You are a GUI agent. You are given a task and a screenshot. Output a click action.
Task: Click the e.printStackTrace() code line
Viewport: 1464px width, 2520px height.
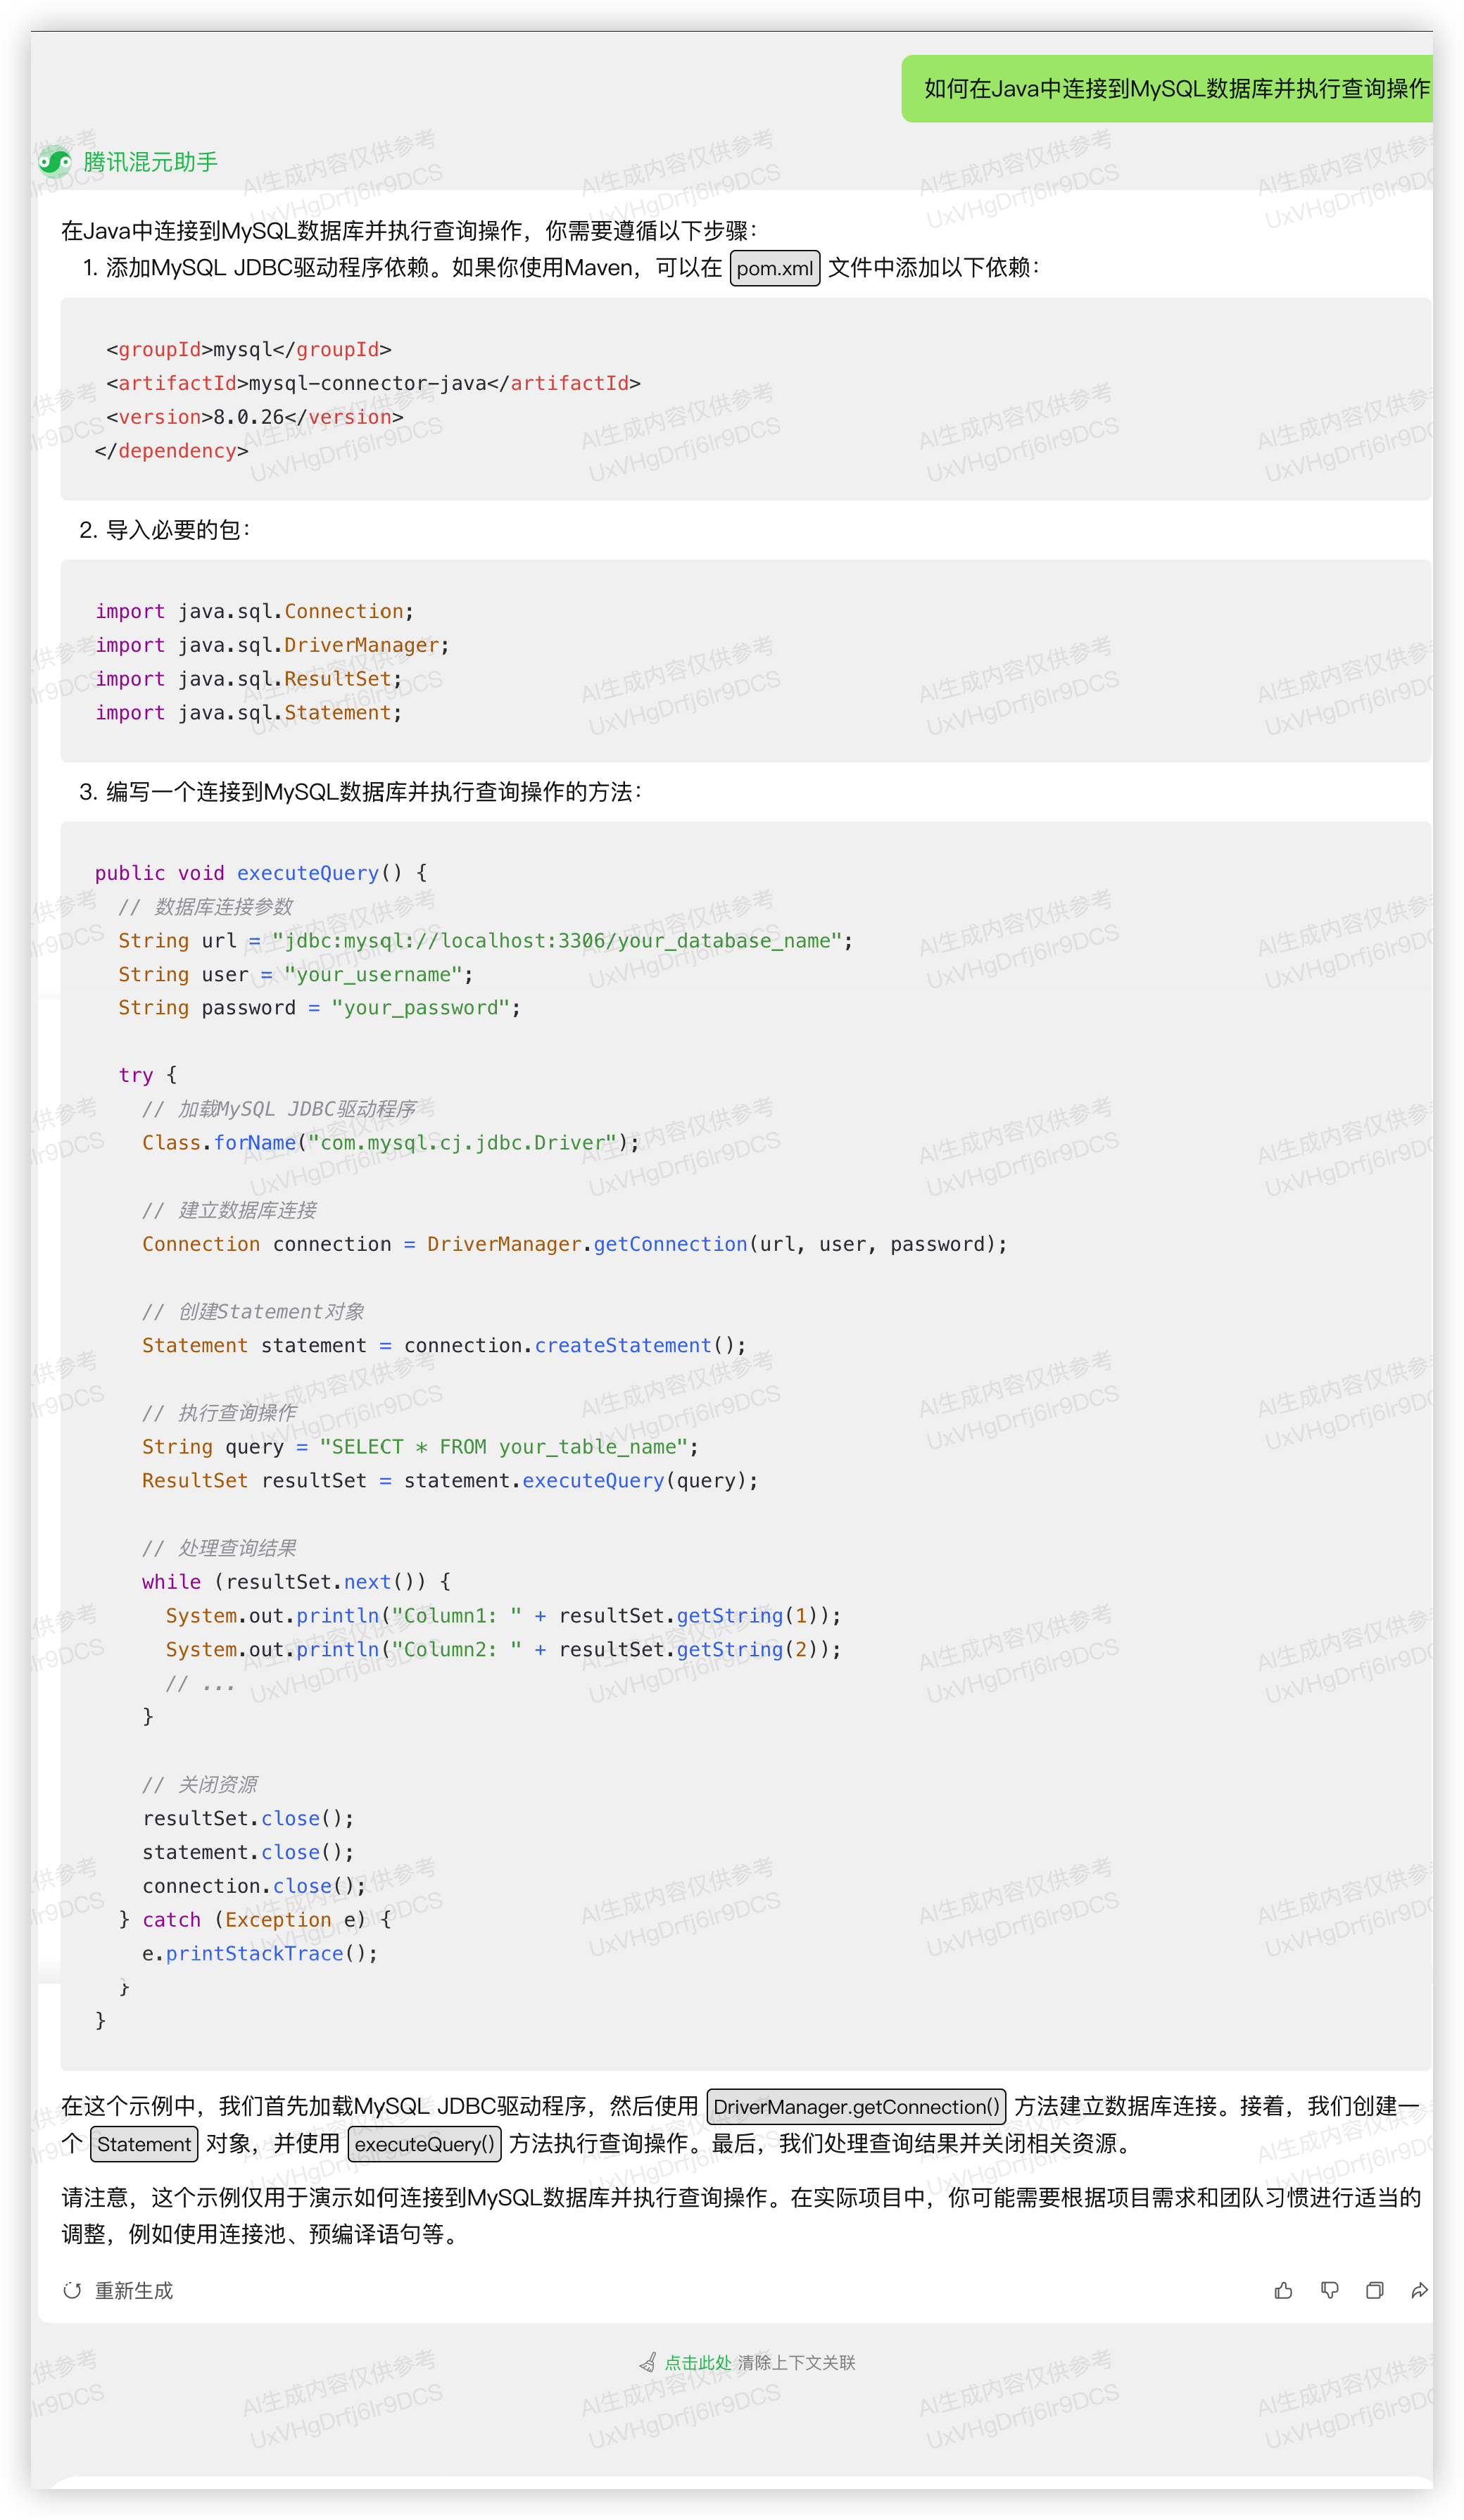coord(260,1954)
